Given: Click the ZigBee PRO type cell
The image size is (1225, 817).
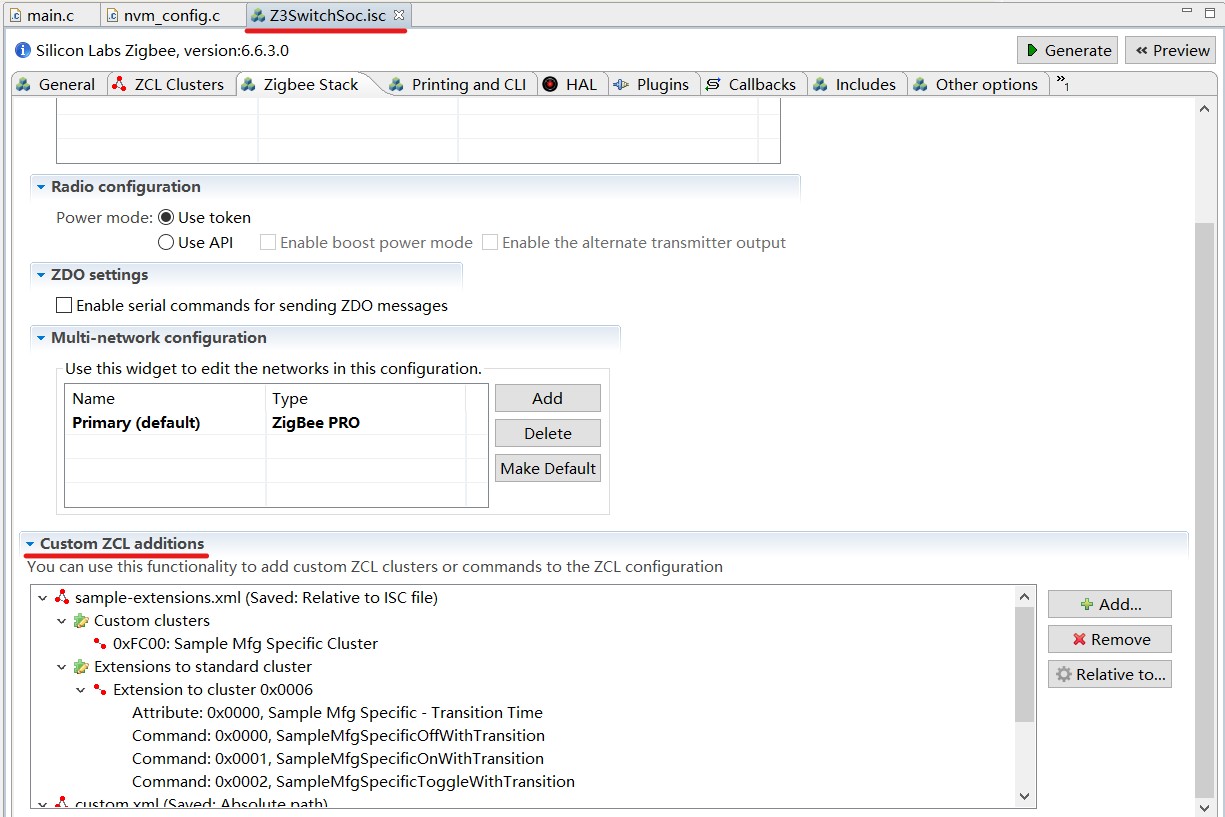Looking at the screenshot, I should (316, 422).
